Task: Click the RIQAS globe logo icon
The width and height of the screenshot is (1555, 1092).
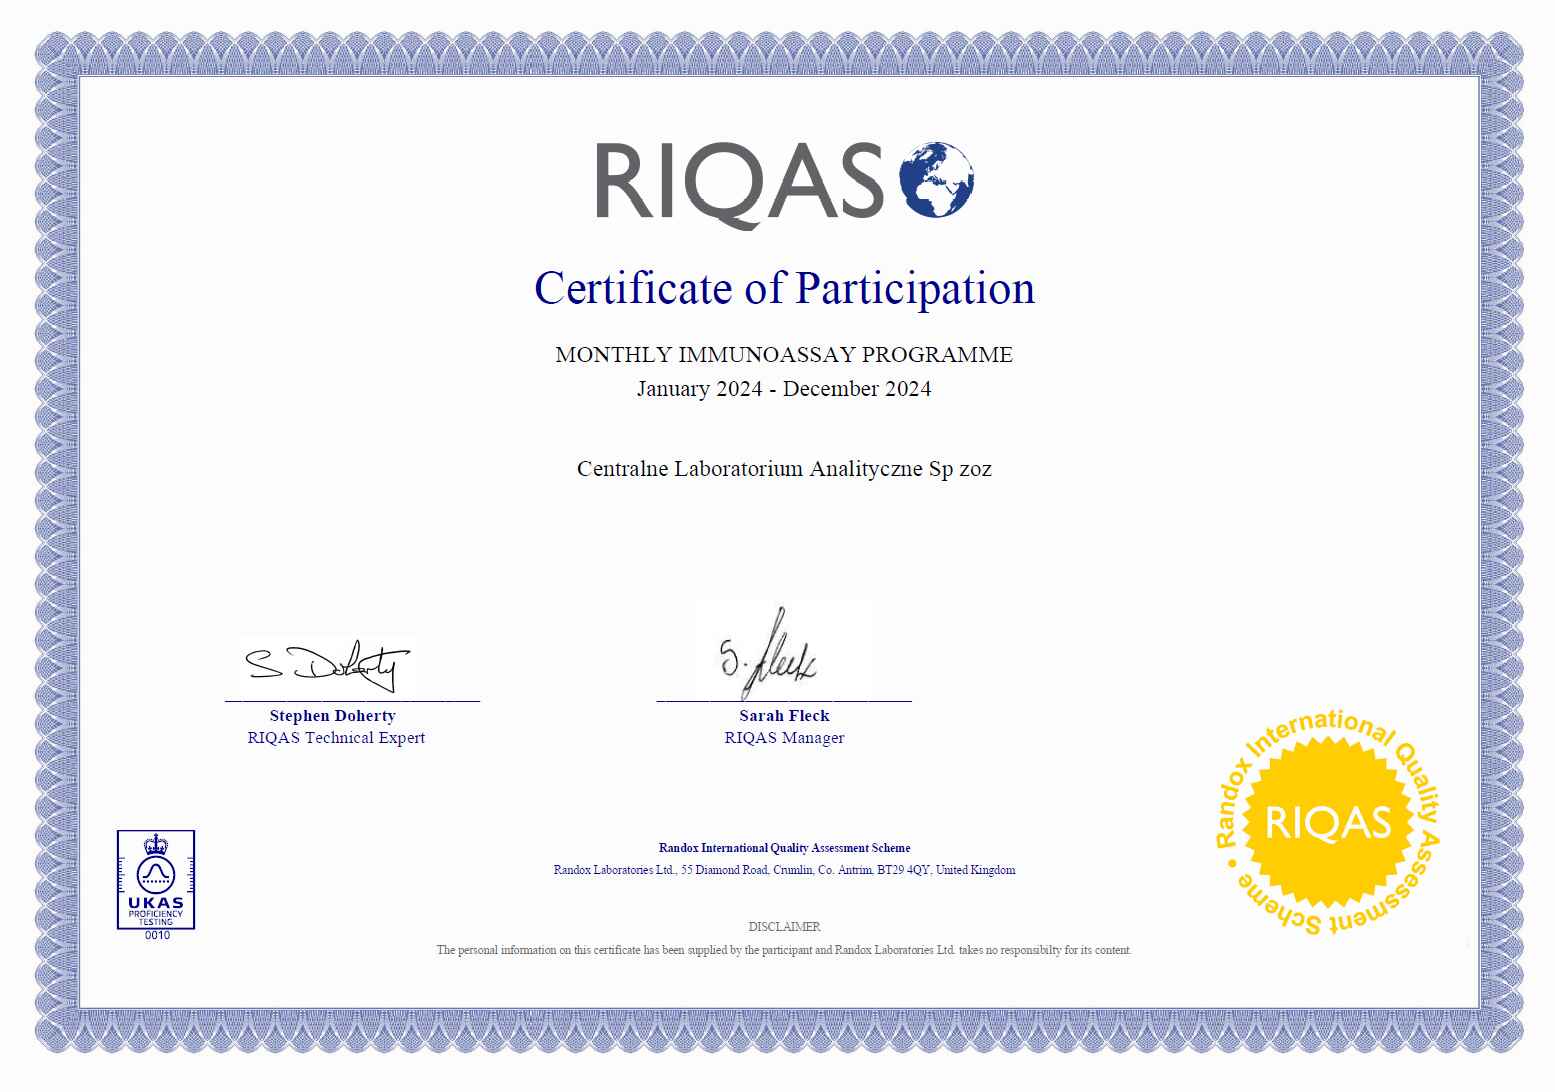Action: (x=937, y=180)
